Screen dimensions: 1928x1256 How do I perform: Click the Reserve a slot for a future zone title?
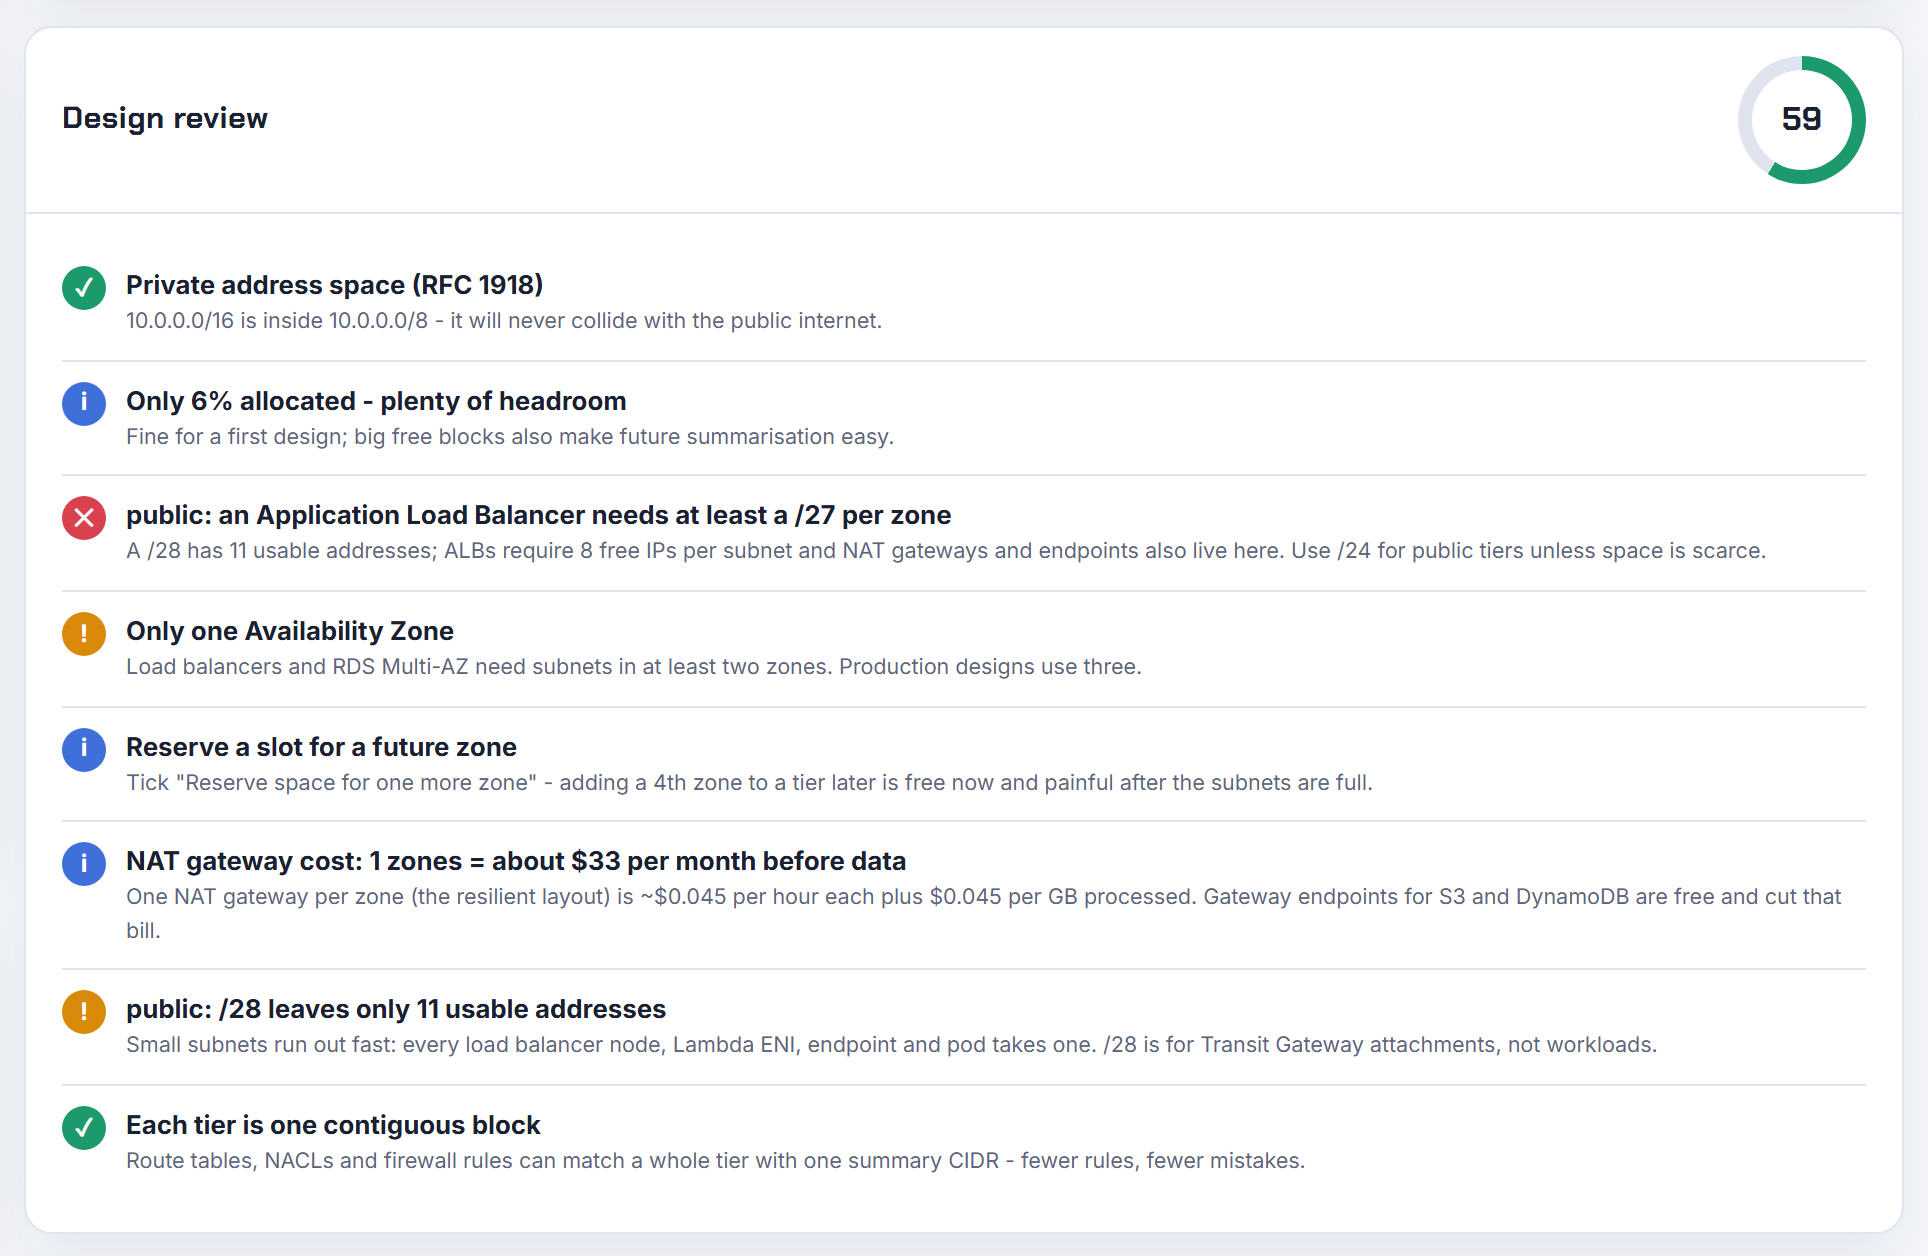click(321, 747)
